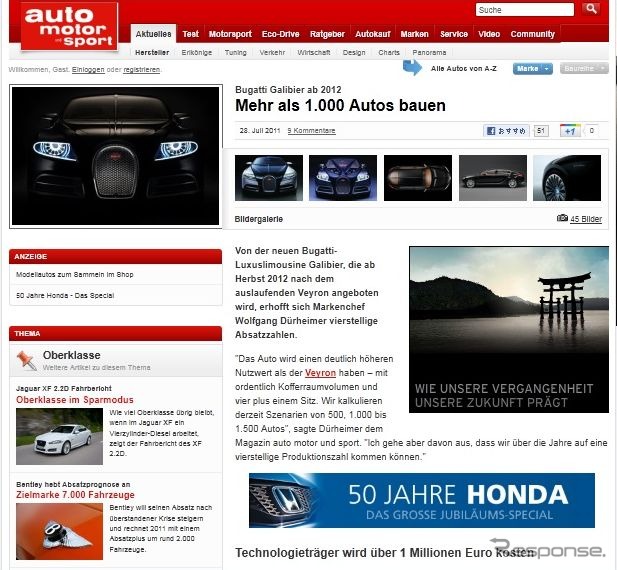Click the Facebook like count 51
This screenshot has width=617, height=570.
(x=541, y=131)
